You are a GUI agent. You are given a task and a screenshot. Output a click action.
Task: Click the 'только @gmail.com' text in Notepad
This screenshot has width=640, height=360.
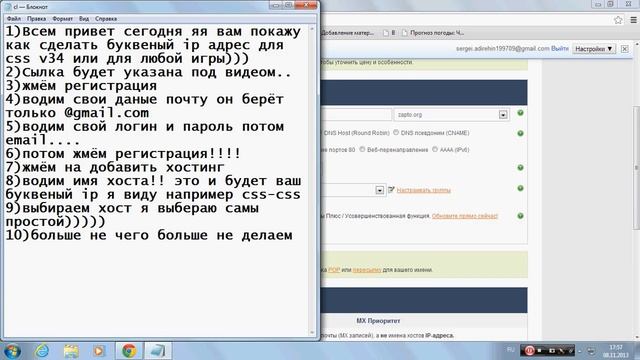77,113
